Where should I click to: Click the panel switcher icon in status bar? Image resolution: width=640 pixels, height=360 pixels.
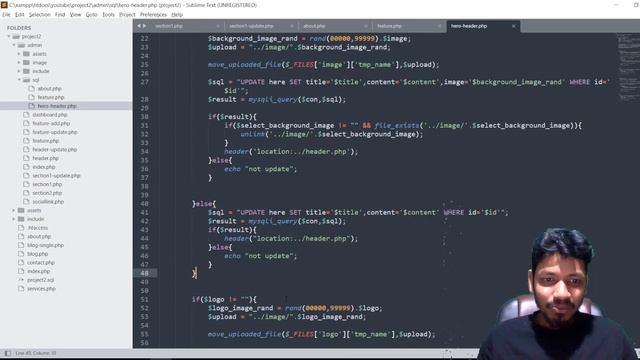pos(7,353)
